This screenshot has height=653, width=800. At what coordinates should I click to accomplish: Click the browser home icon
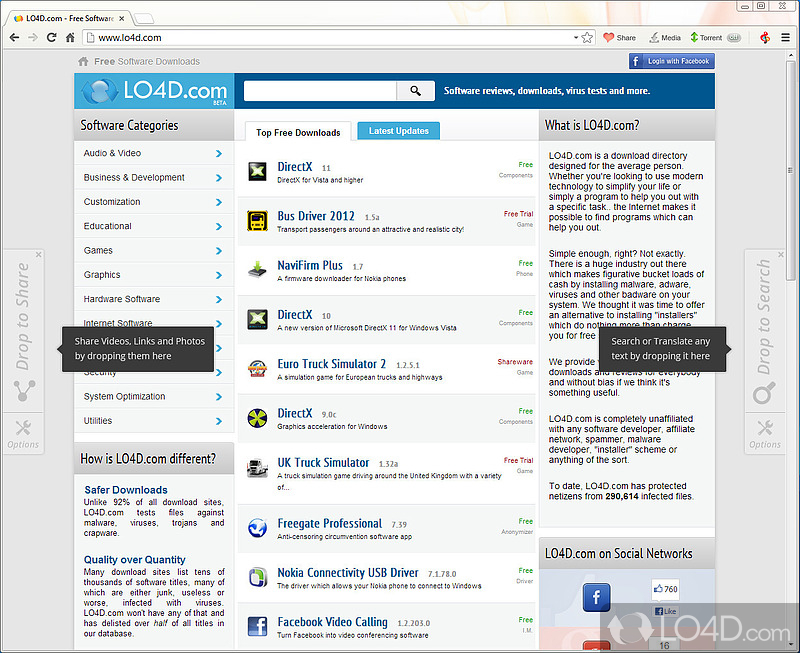coord(68,37)
